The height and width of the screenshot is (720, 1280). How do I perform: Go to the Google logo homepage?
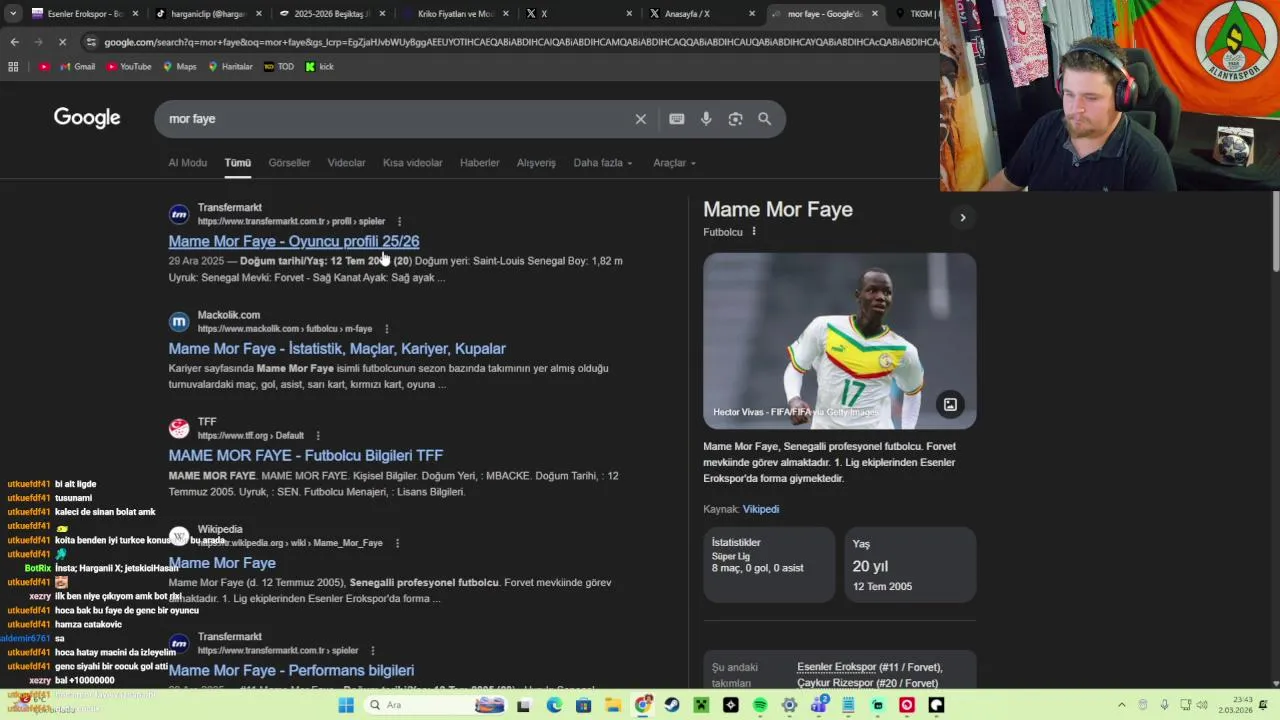[87, 118]
